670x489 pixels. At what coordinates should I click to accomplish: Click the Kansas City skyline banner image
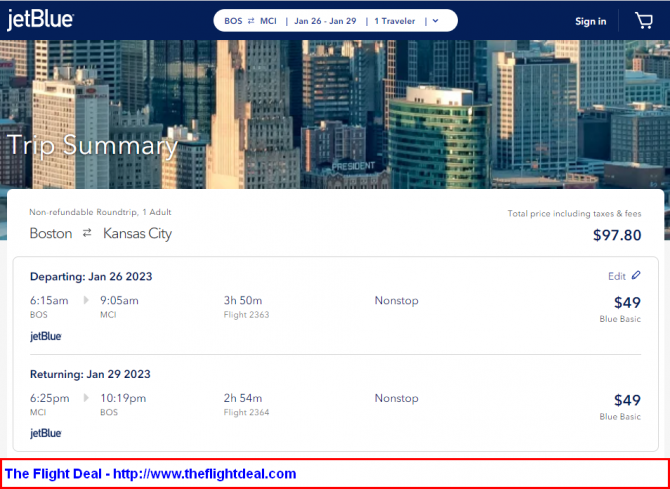[335, 114]
